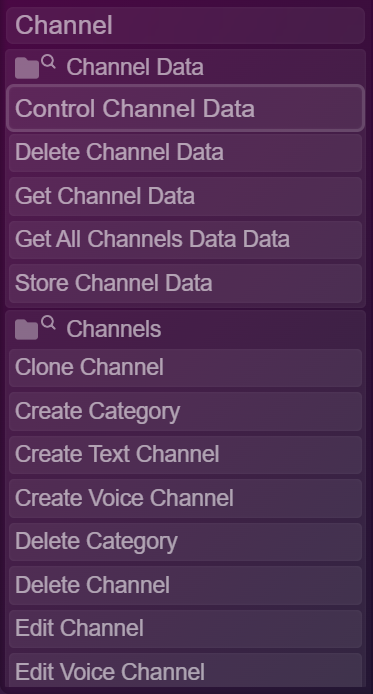This screenshot has height=694, width=373.
Task: Choose Get All Channels Data Data
Action: coord(185,240)
